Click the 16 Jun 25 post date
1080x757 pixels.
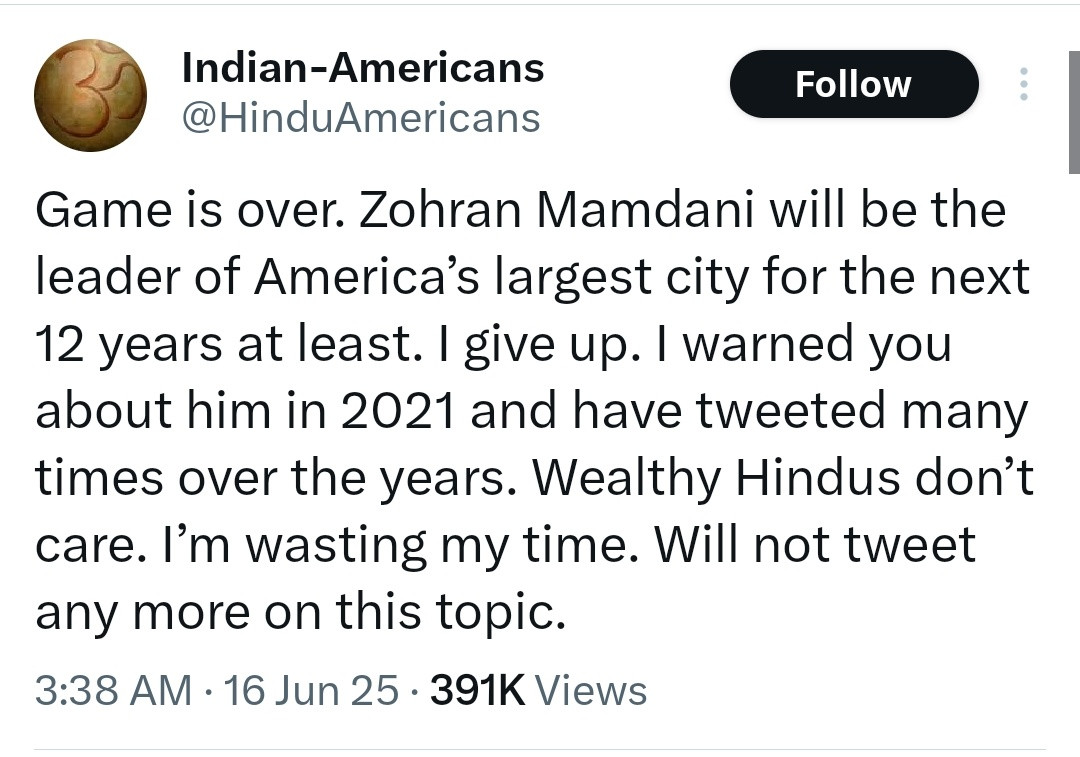coord(312,690)
